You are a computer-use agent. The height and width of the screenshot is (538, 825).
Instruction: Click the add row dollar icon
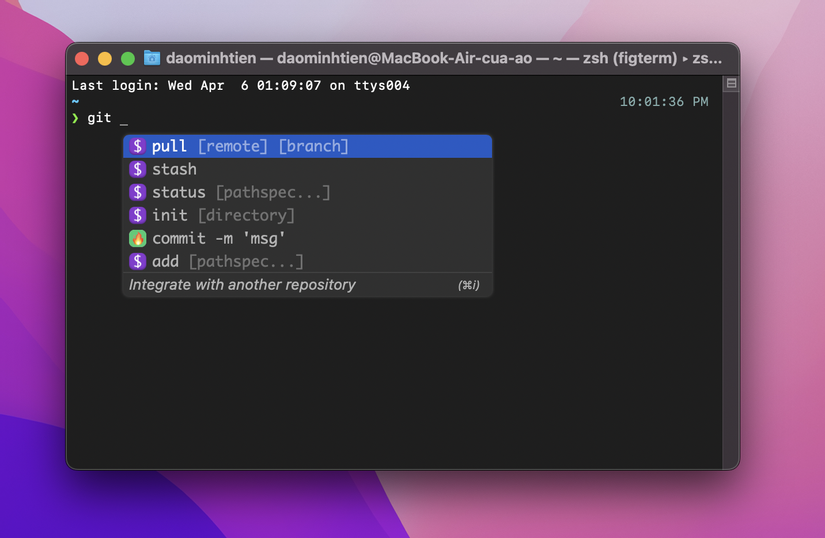pos(137,261)
